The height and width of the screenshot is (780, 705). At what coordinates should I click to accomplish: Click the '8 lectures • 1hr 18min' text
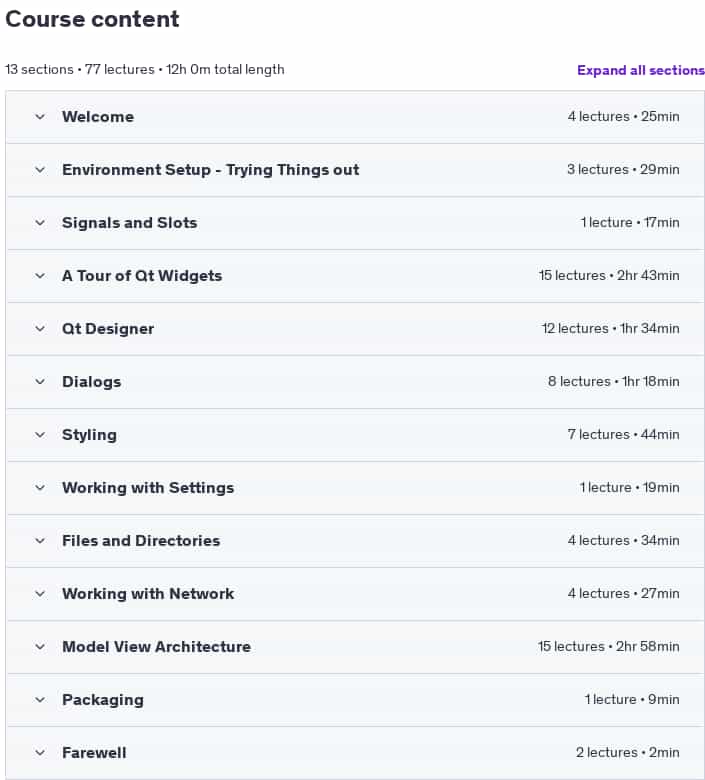click(613, 382)
